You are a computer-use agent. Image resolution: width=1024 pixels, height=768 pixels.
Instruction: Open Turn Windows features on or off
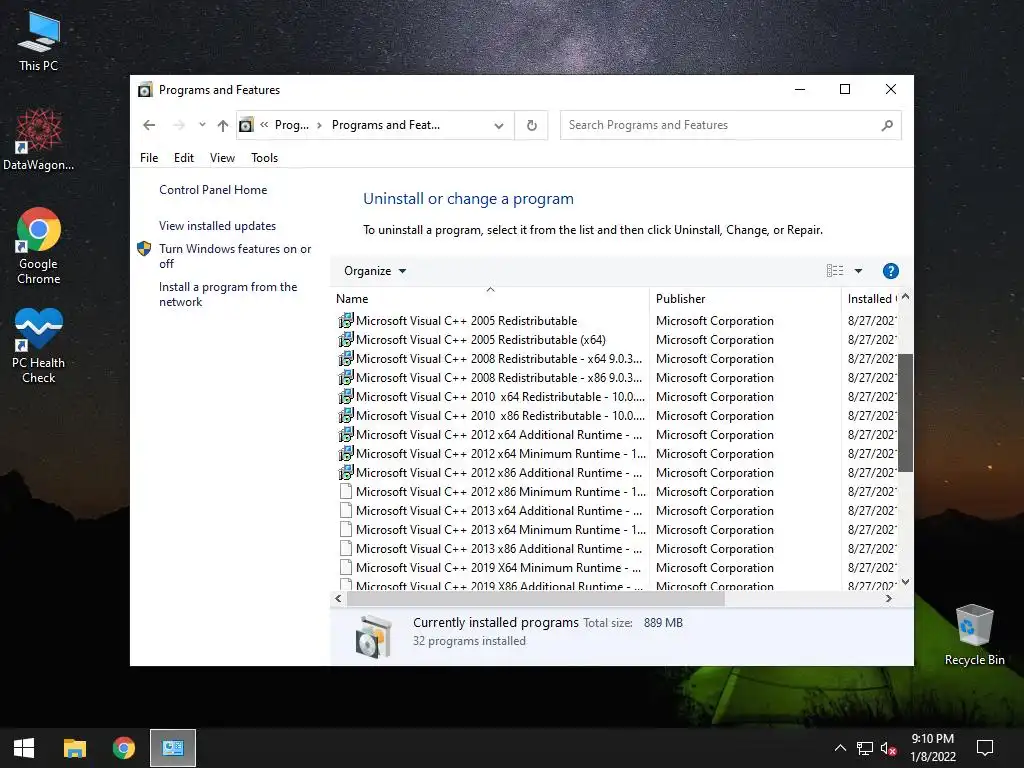pos(235,256)
